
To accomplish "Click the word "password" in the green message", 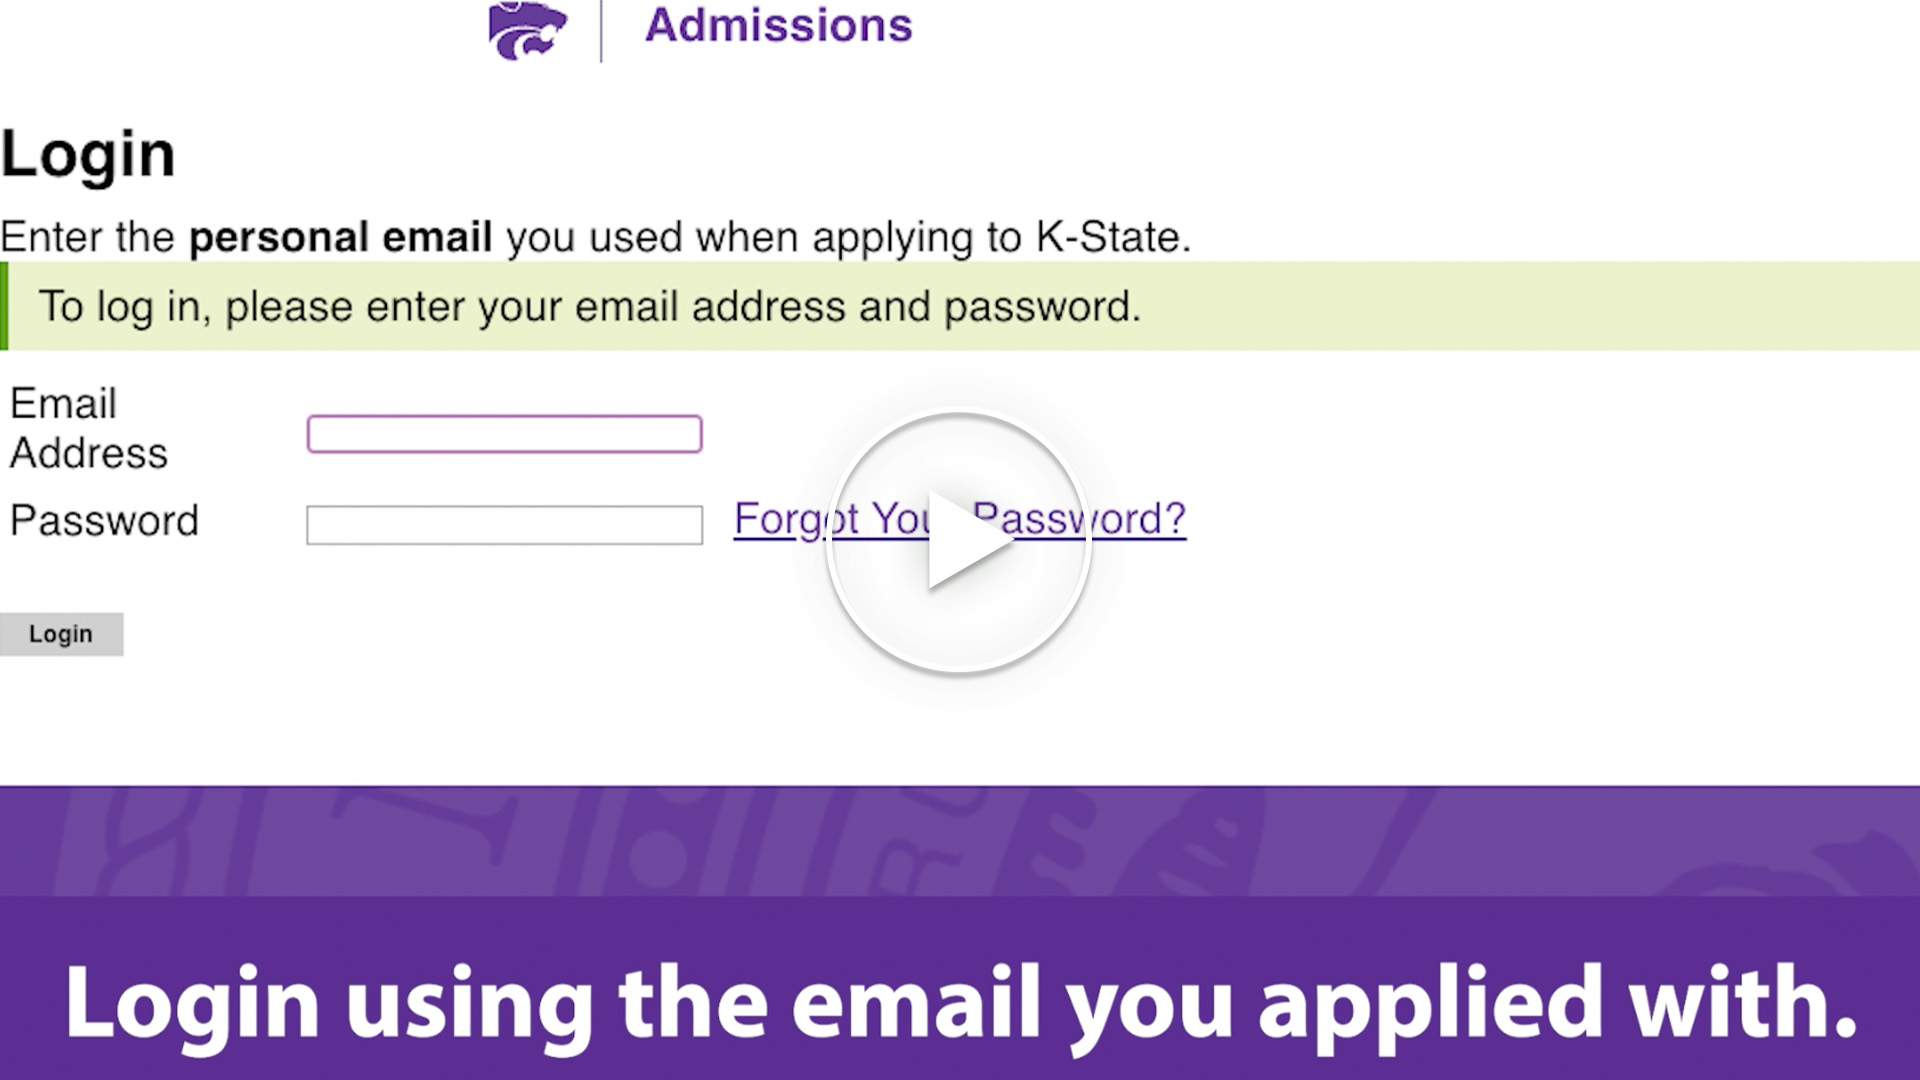I will [1040, 307].
